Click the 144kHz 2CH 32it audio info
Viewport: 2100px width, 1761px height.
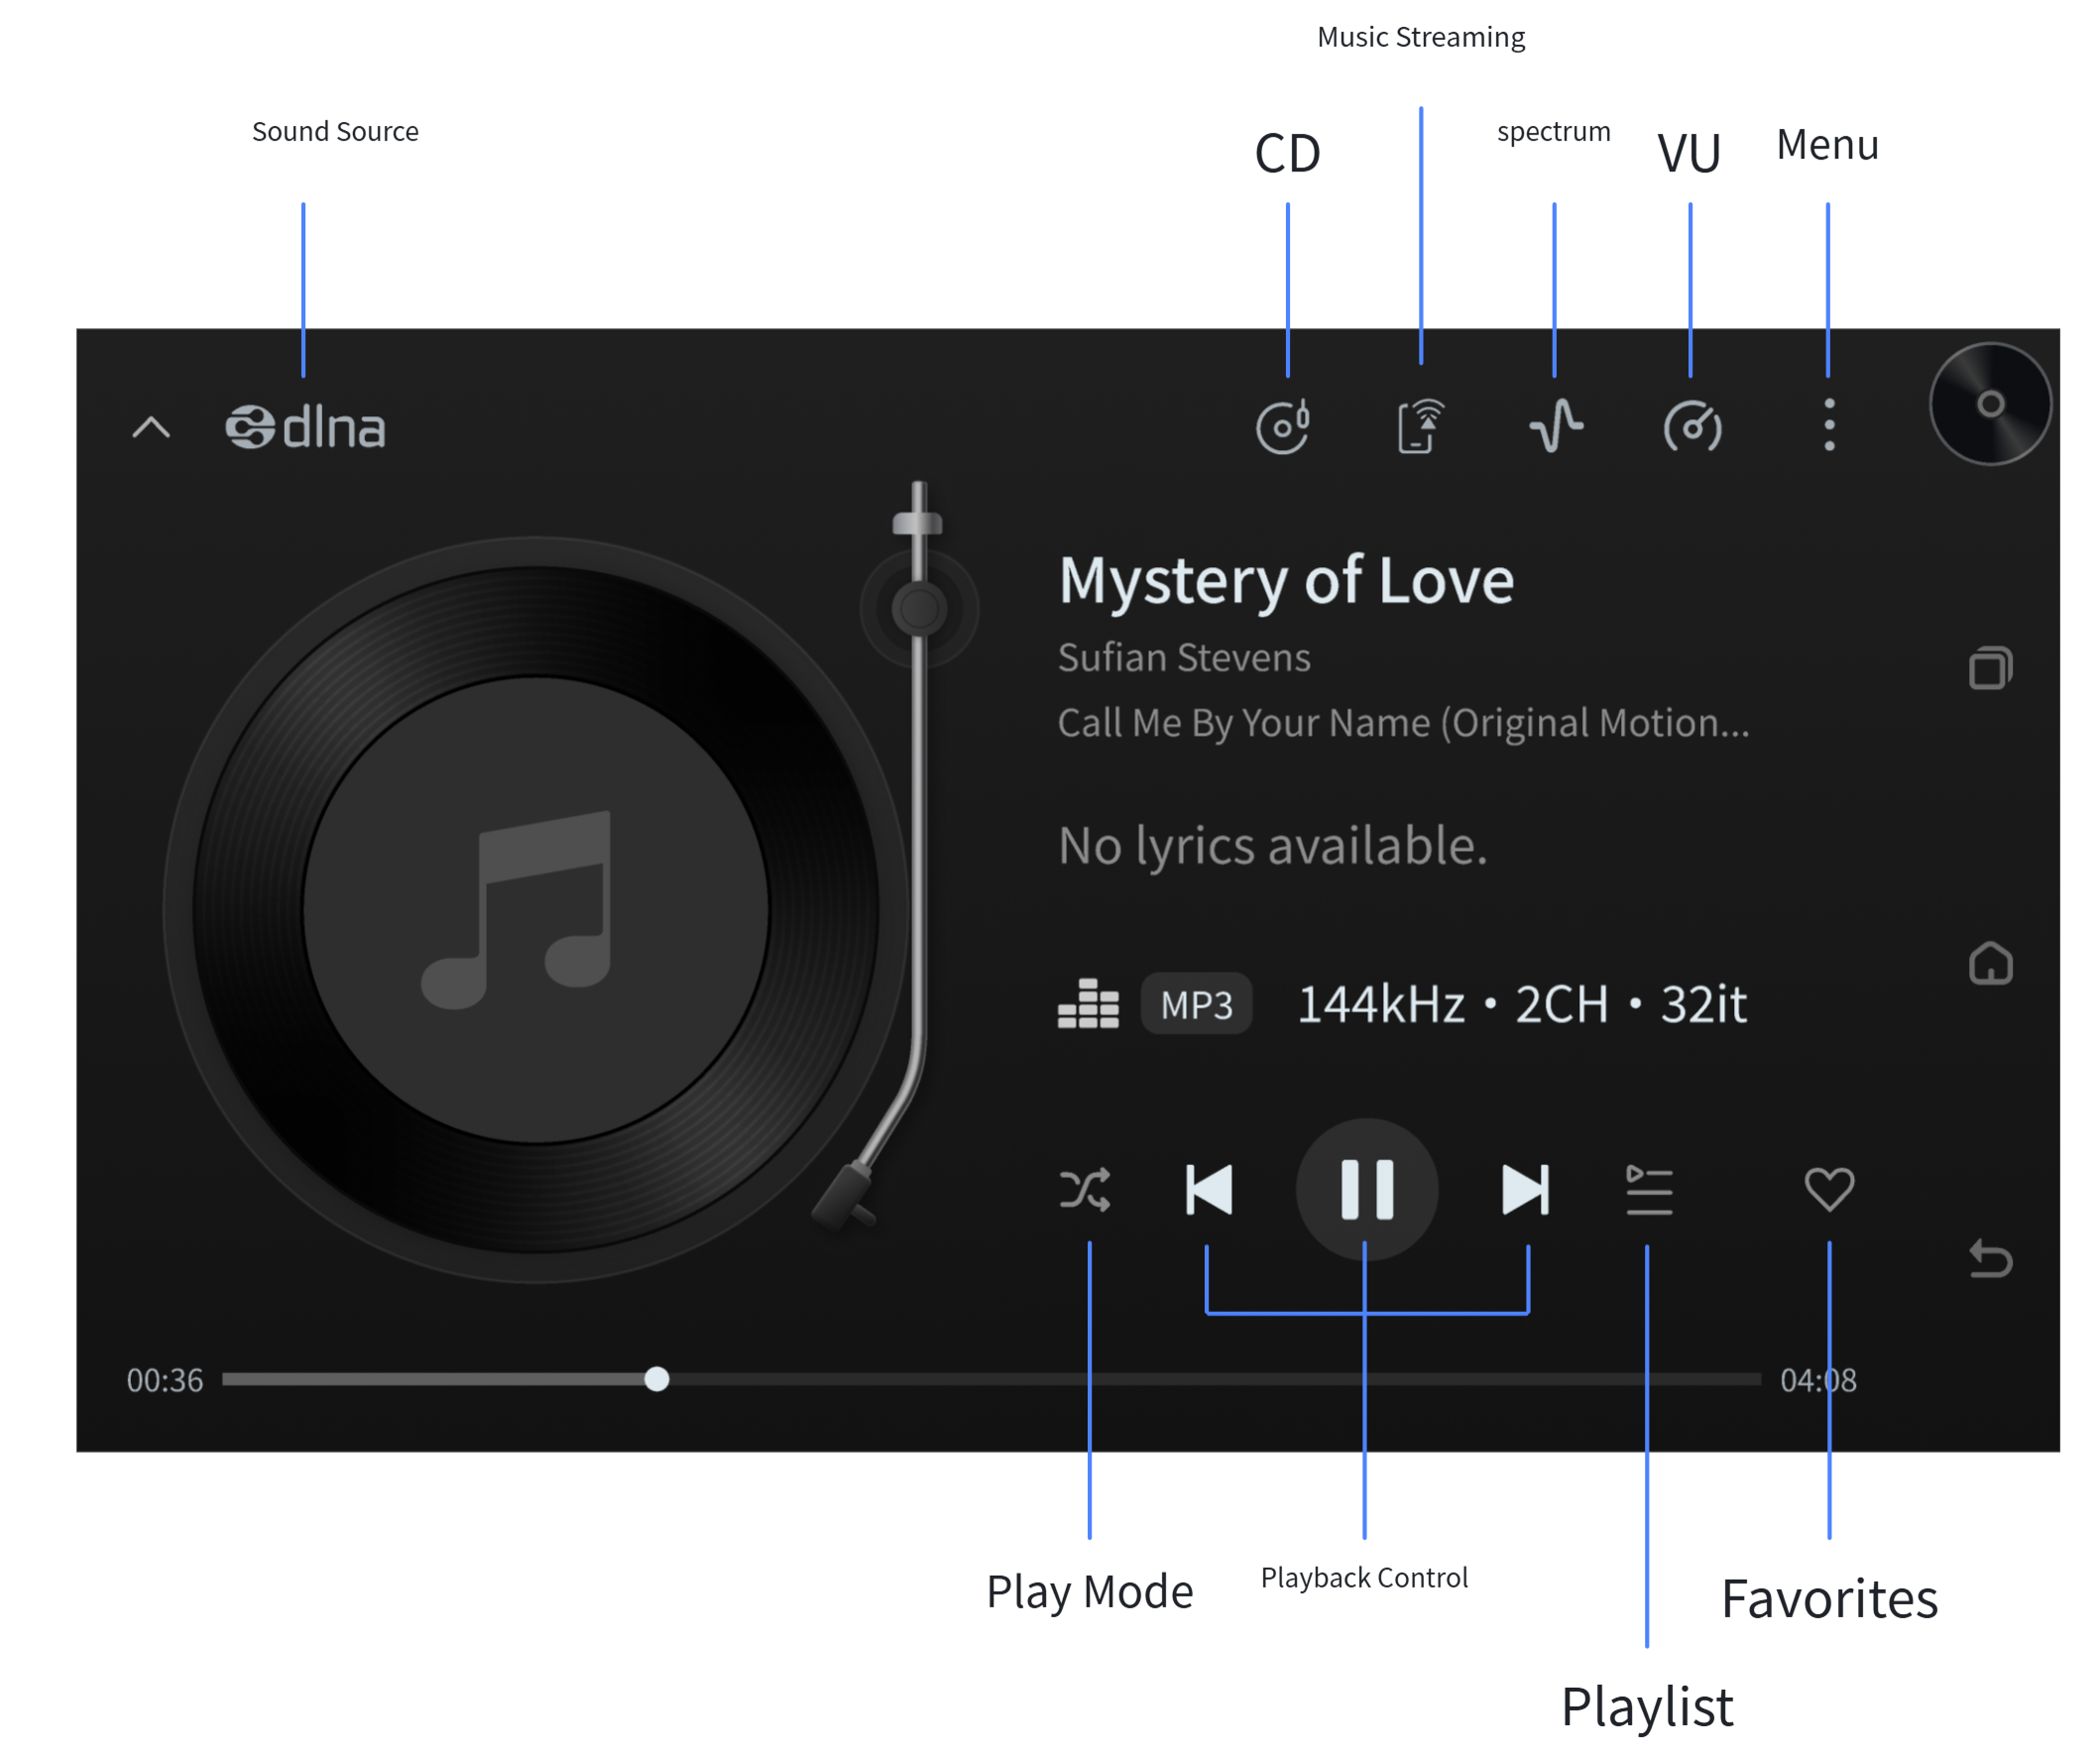(1522, 1004)
